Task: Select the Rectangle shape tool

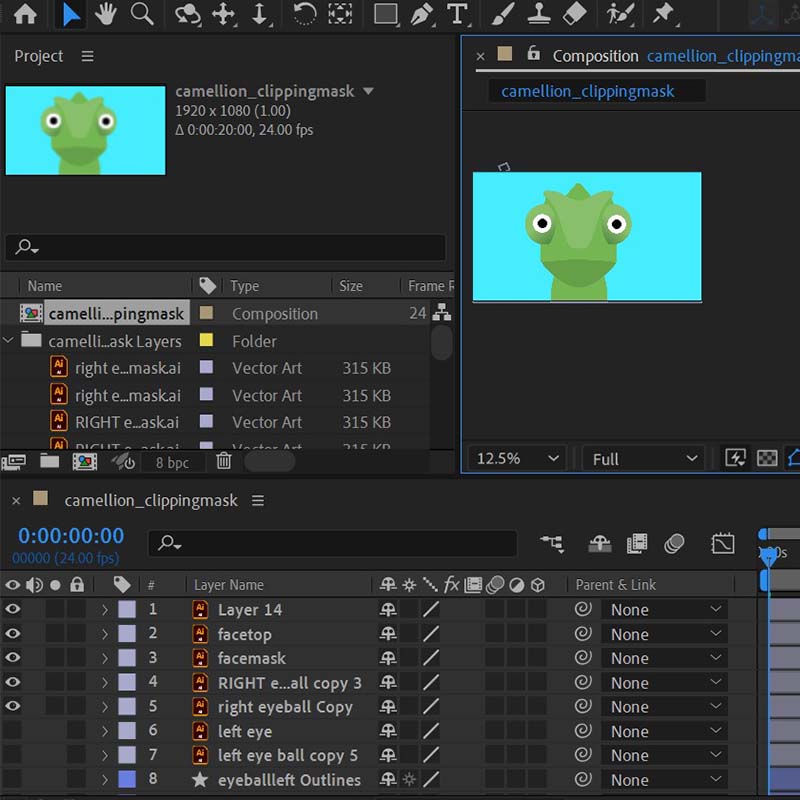Action: point(385,14)
